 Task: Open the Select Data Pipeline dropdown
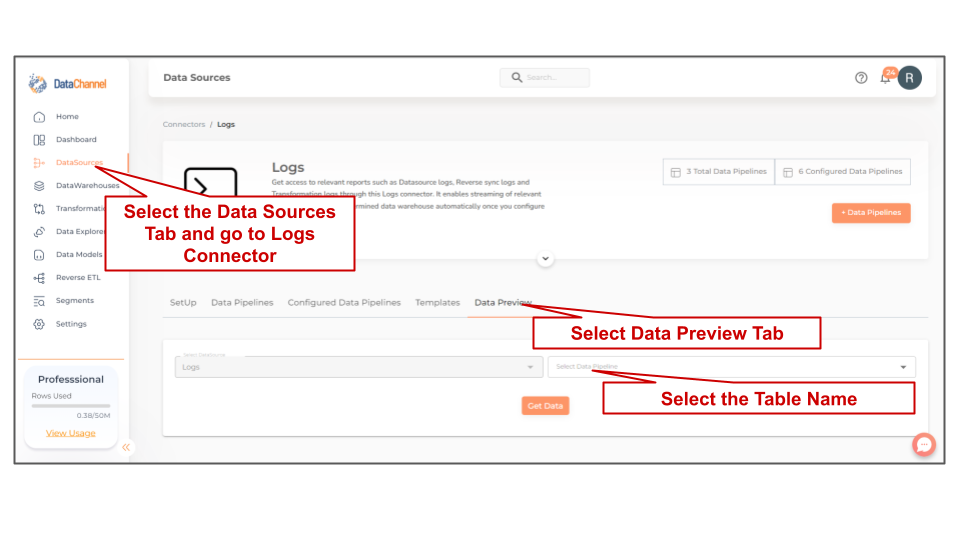732,367
